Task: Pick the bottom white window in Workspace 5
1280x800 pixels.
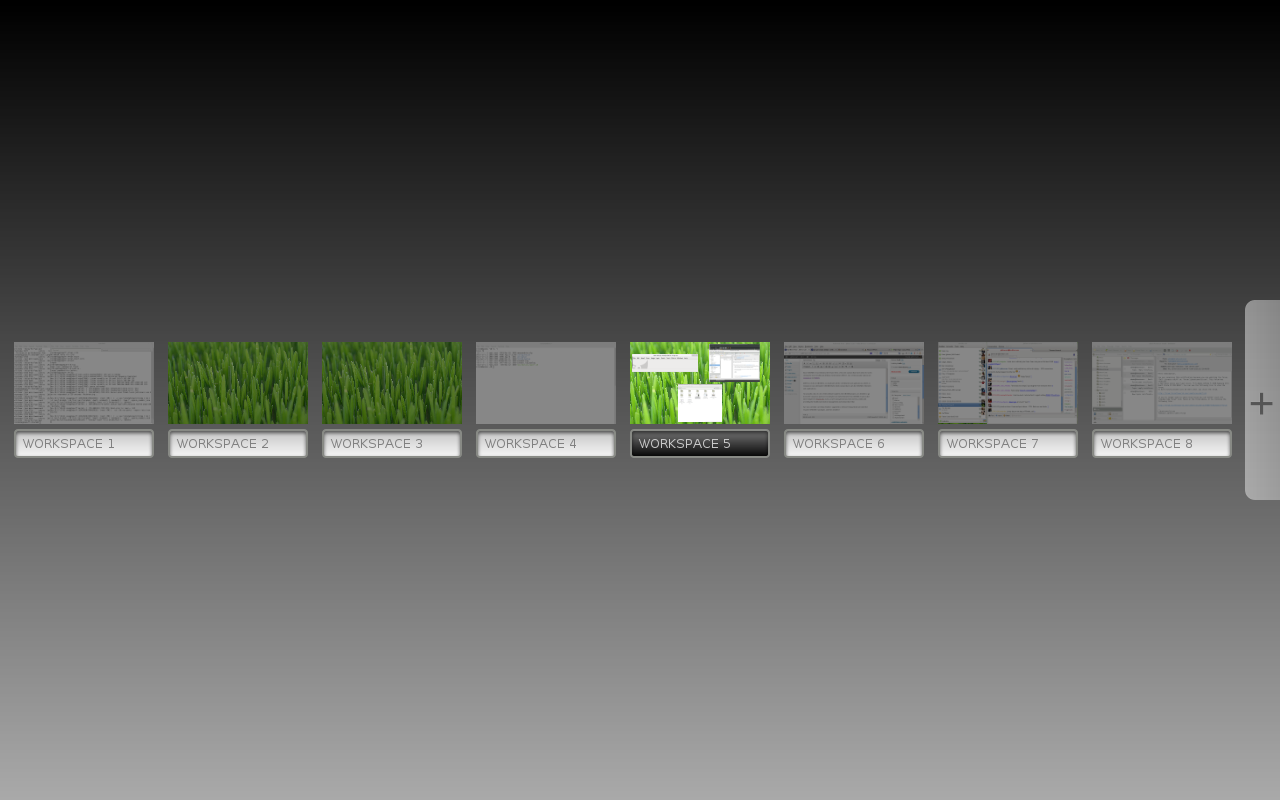Action: point(700,403)
